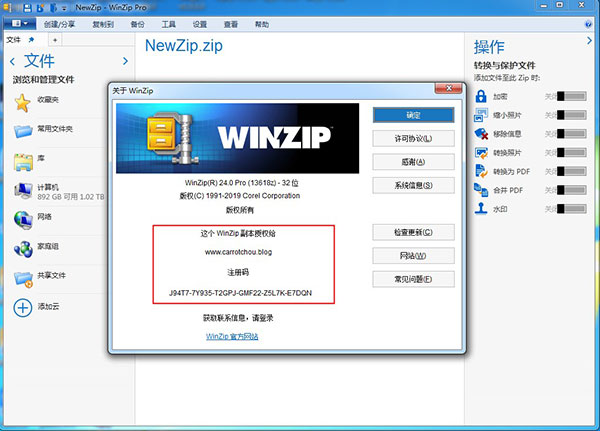
Task: Click the help question mark icon
Action: coord(588,24)
